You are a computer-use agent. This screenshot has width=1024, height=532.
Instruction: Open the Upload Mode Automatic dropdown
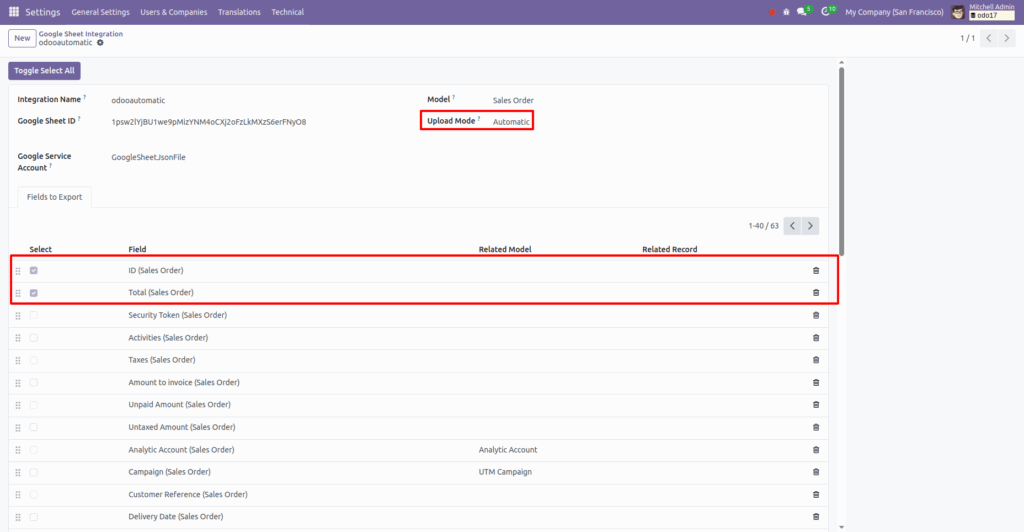point(511,122)
